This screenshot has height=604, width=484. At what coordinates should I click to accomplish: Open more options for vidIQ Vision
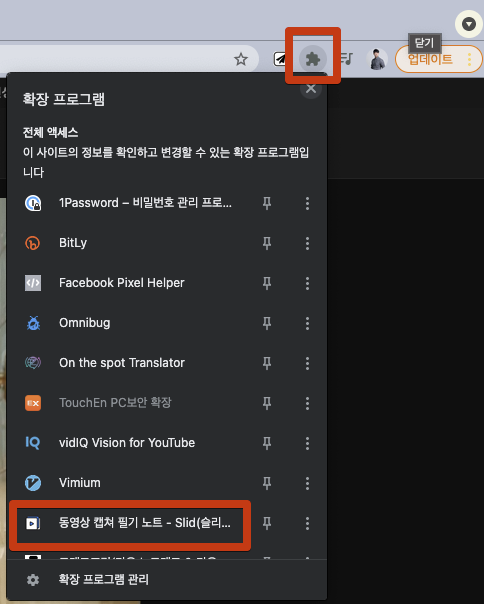(307, 443)
